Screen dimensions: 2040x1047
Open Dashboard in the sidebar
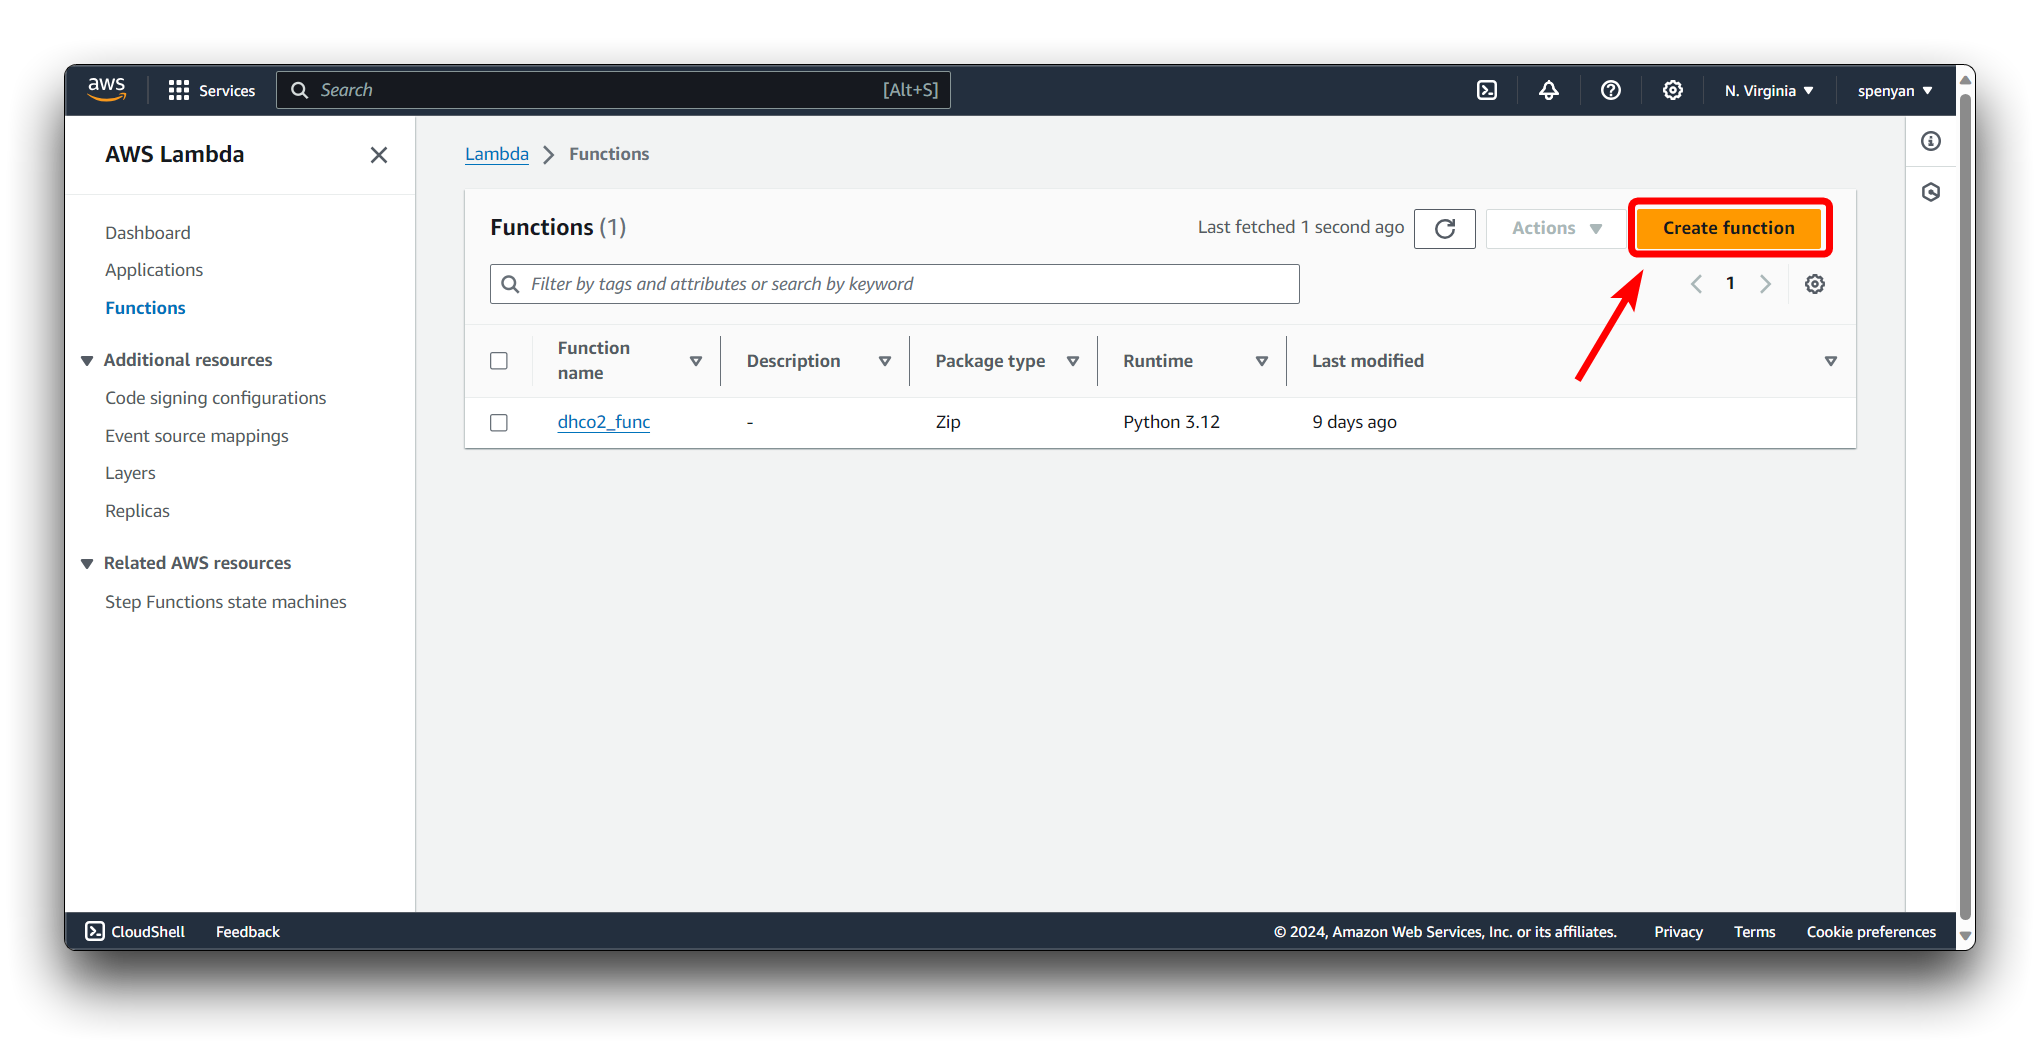(x=148, y=232)
